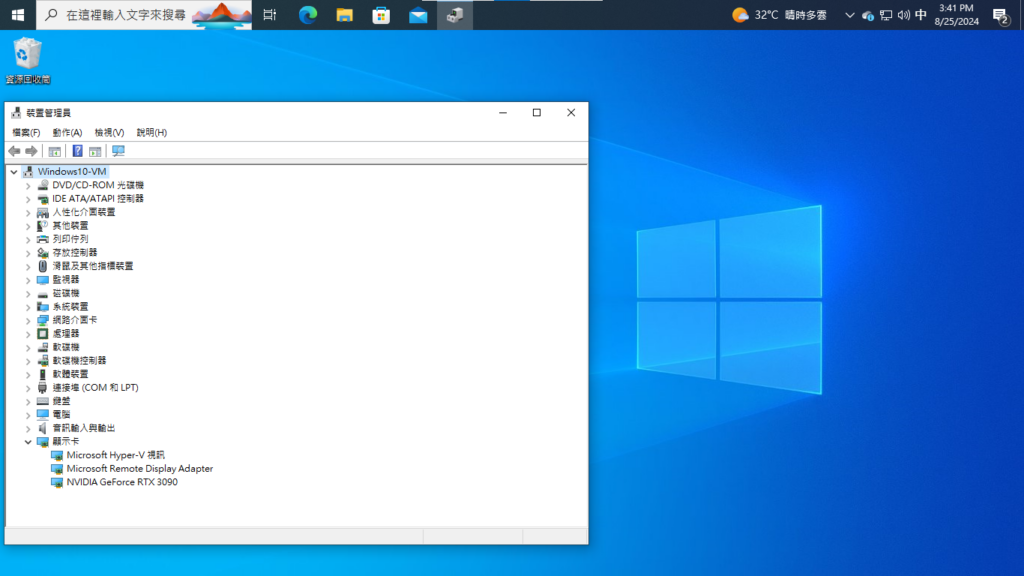Expand the 監視器 monitors arrow

click(x=28, y=280)
